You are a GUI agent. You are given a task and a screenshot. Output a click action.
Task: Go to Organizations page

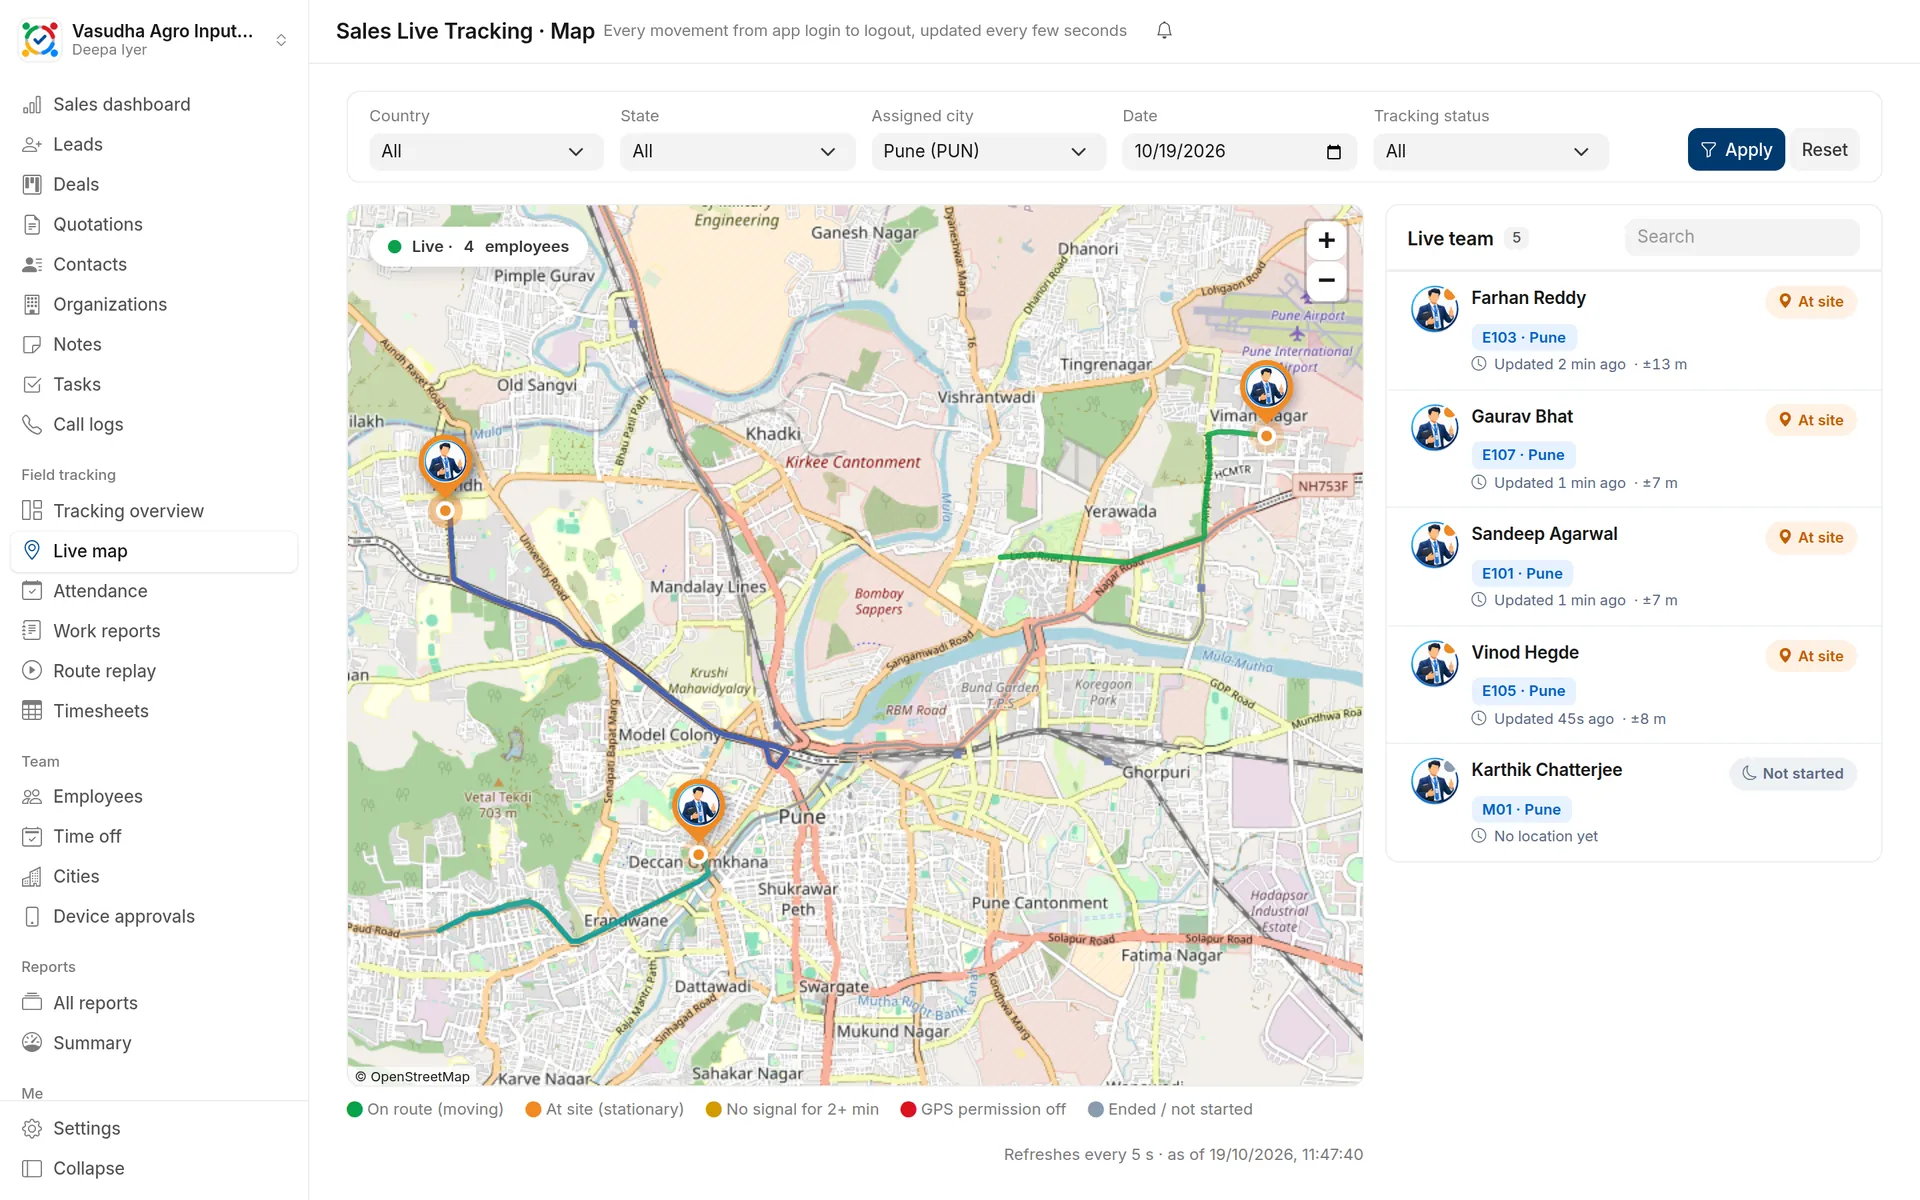pos(154,305)
